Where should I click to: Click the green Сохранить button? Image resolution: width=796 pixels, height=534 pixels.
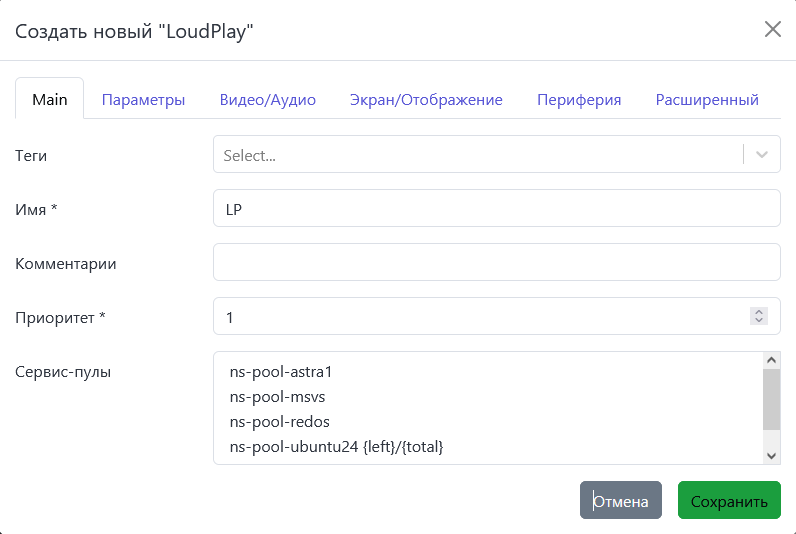pos(729,501)
